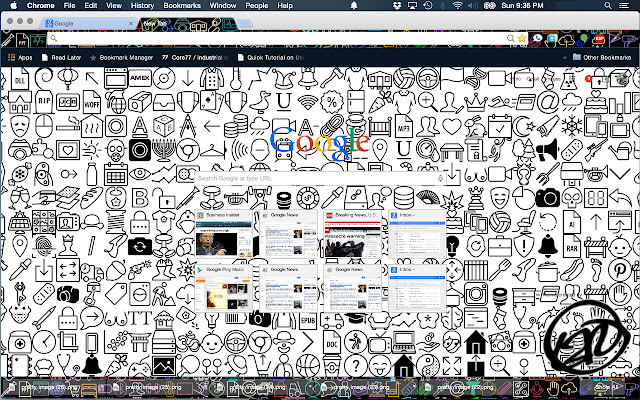Open the Business Insider most-visited tile
The image size is (640, 400).
224,234
